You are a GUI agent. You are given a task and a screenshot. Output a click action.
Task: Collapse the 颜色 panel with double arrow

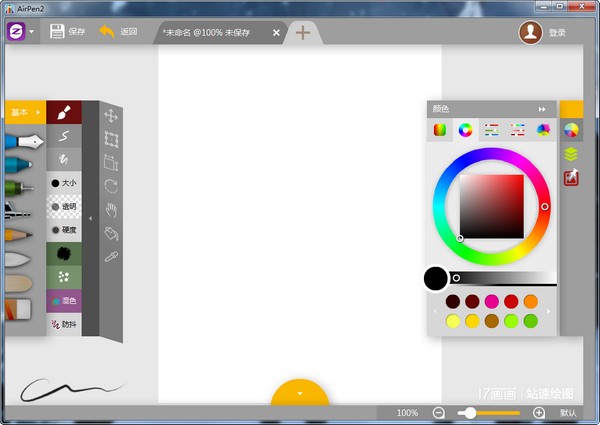[x=542, y=109]
